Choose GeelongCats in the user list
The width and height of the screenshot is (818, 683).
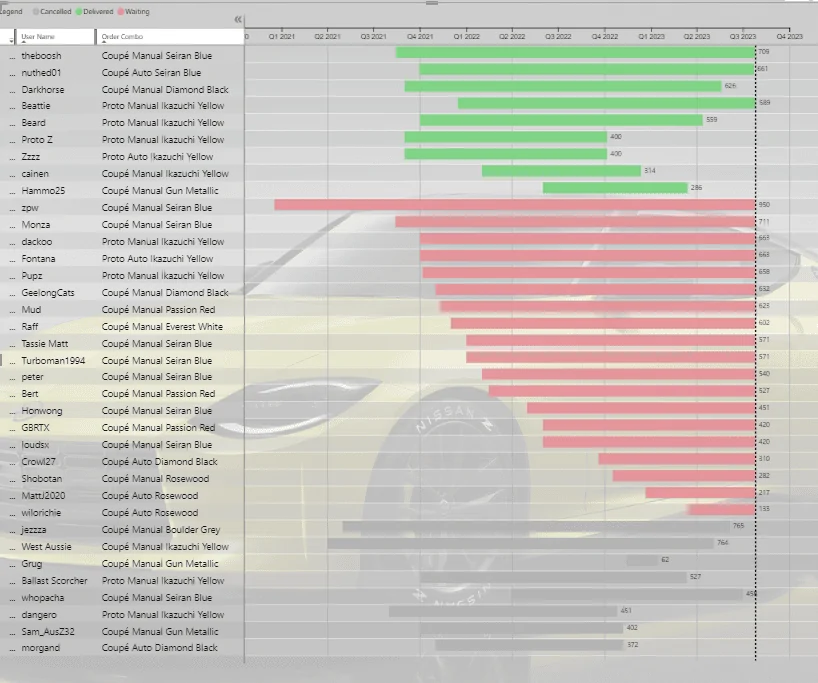(48, 293)
